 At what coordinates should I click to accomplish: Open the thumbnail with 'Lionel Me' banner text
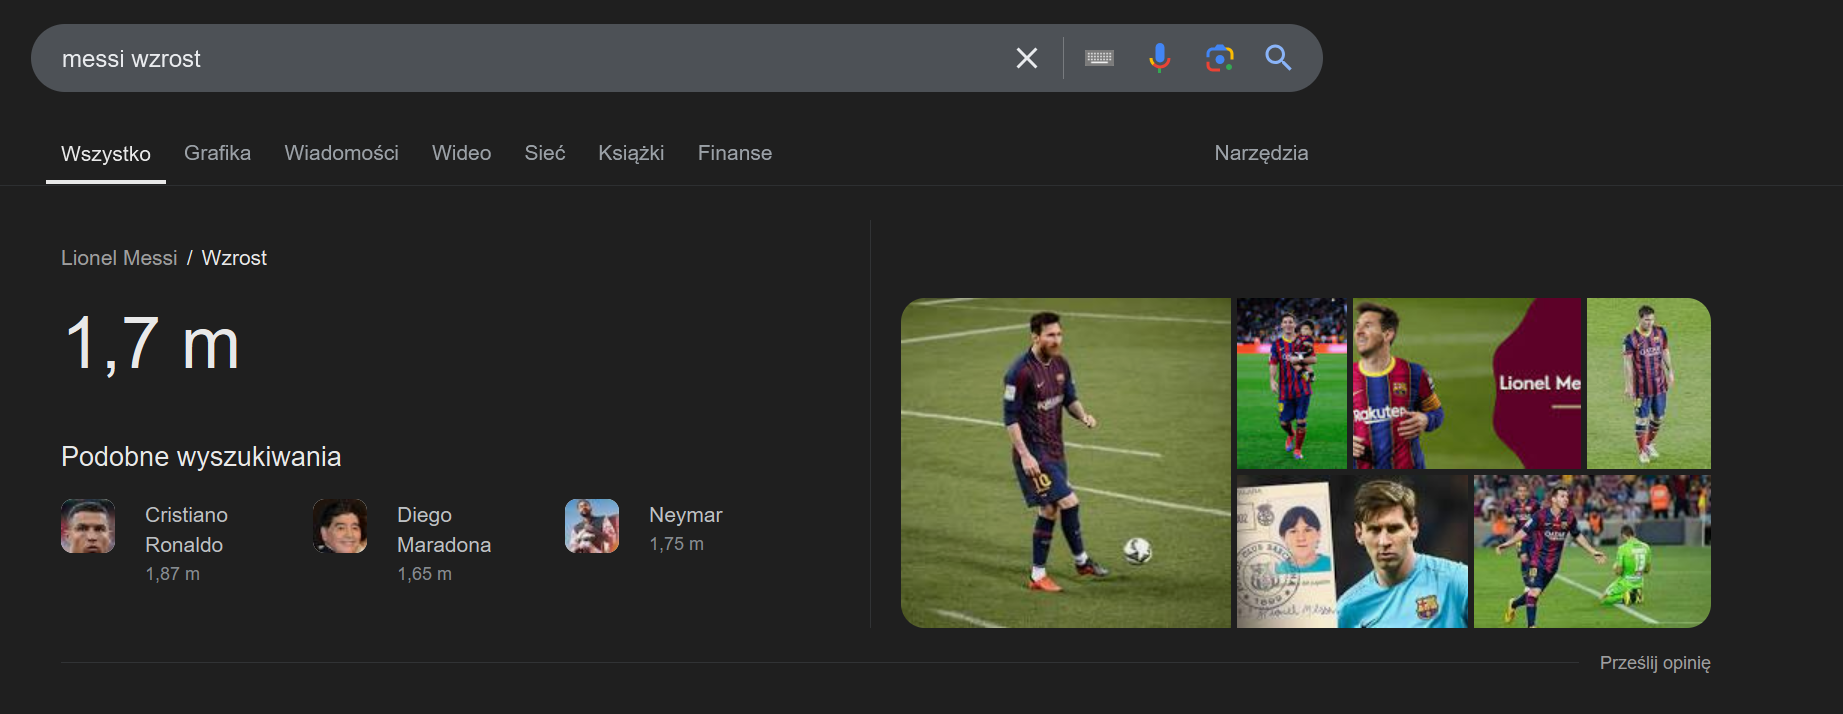1467,383
